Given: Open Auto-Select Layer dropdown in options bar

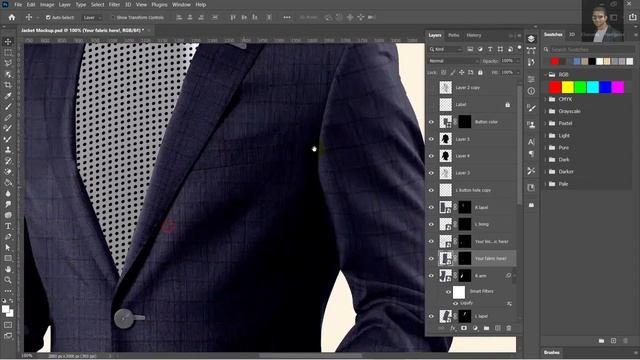Looking at the screenshot, I should pyautogui.click(x=92, y=18).
